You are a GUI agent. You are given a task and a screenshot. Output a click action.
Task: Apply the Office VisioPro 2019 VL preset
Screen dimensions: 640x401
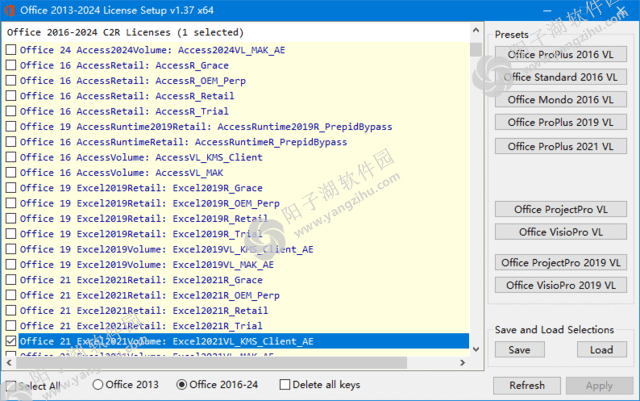561,285
